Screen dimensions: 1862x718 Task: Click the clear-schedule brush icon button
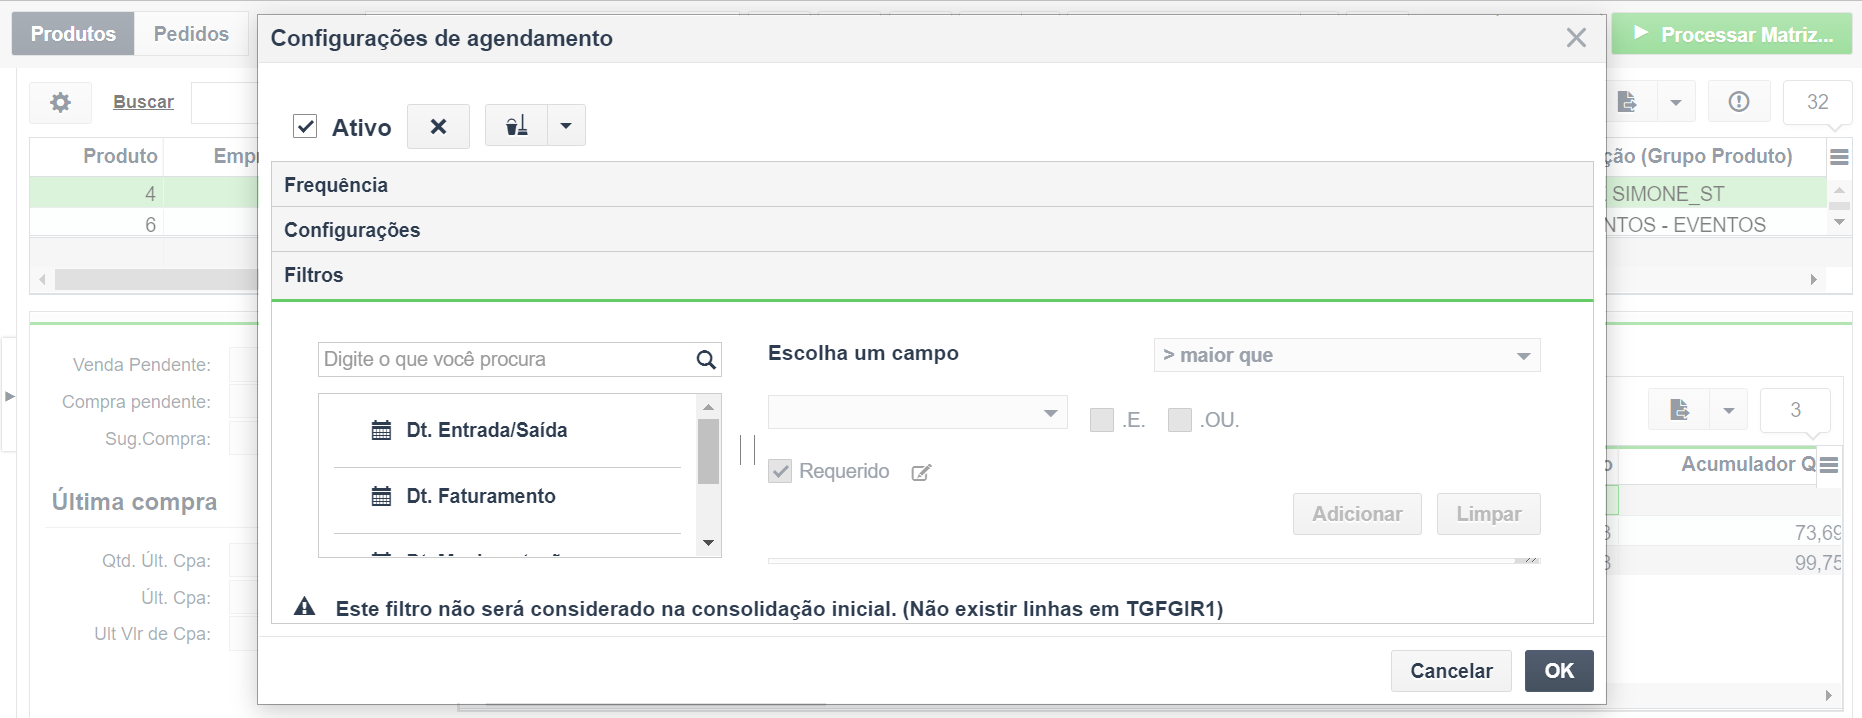[516, 126]
